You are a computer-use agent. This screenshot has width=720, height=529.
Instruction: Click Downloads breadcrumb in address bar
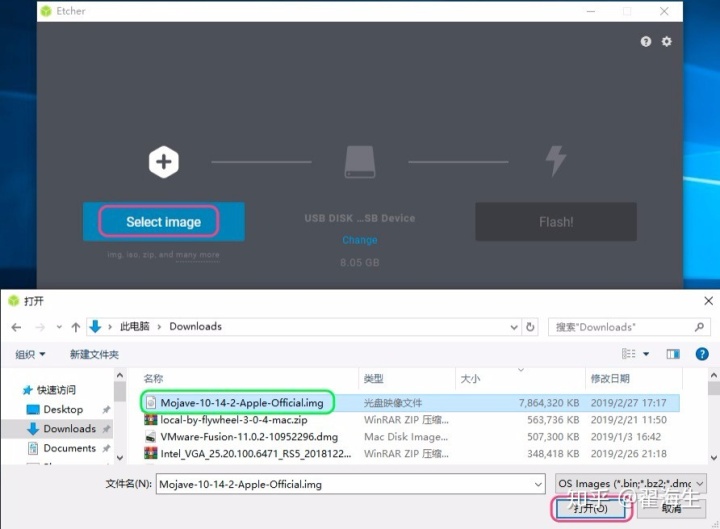coord(196,326)
